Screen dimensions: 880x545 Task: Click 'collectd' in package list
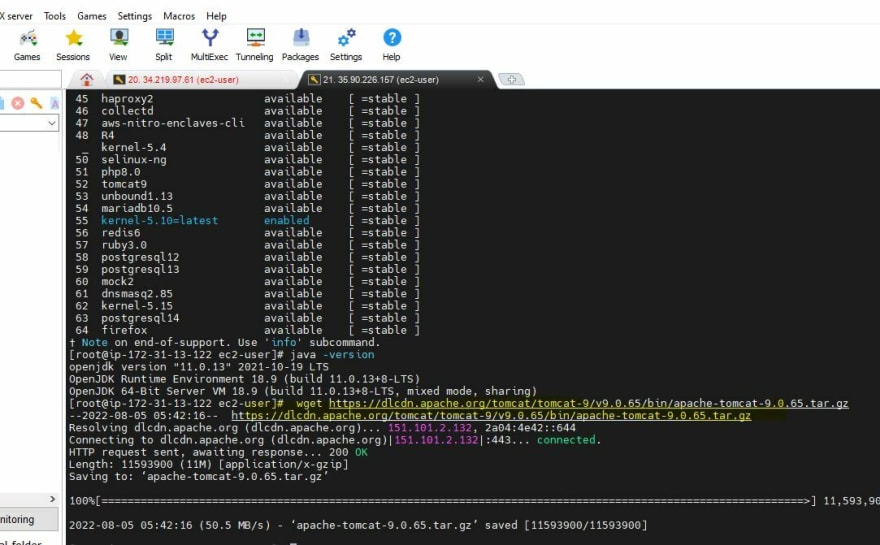(127, 111)
